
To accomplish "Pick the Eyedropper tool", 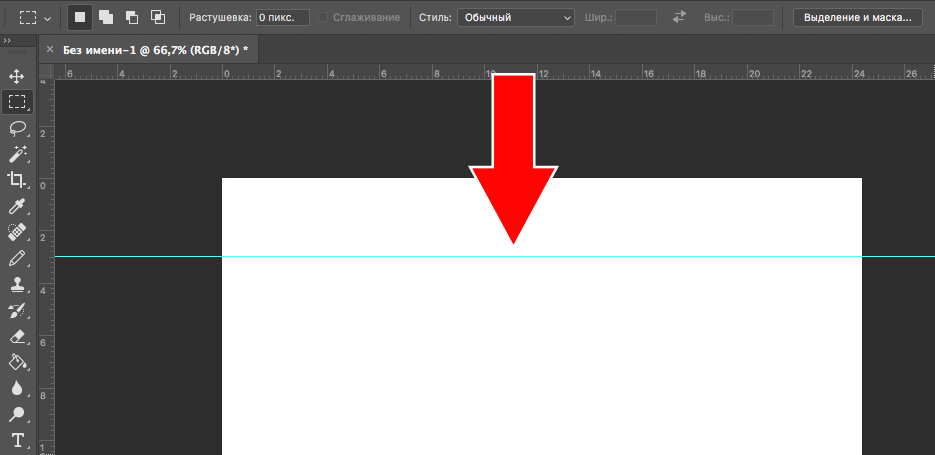I will pyautogui.click(x=17, y=206).
